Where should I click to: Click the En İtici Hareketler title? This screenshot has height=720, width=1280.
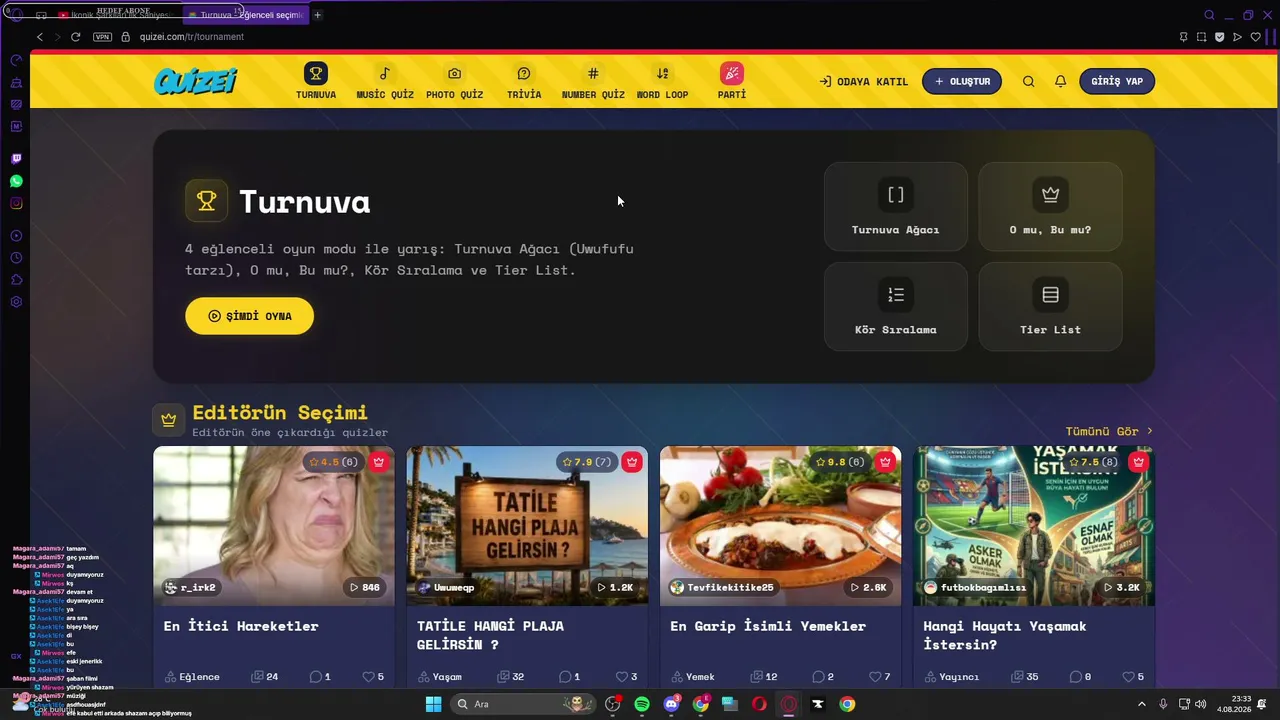(241, 626)
